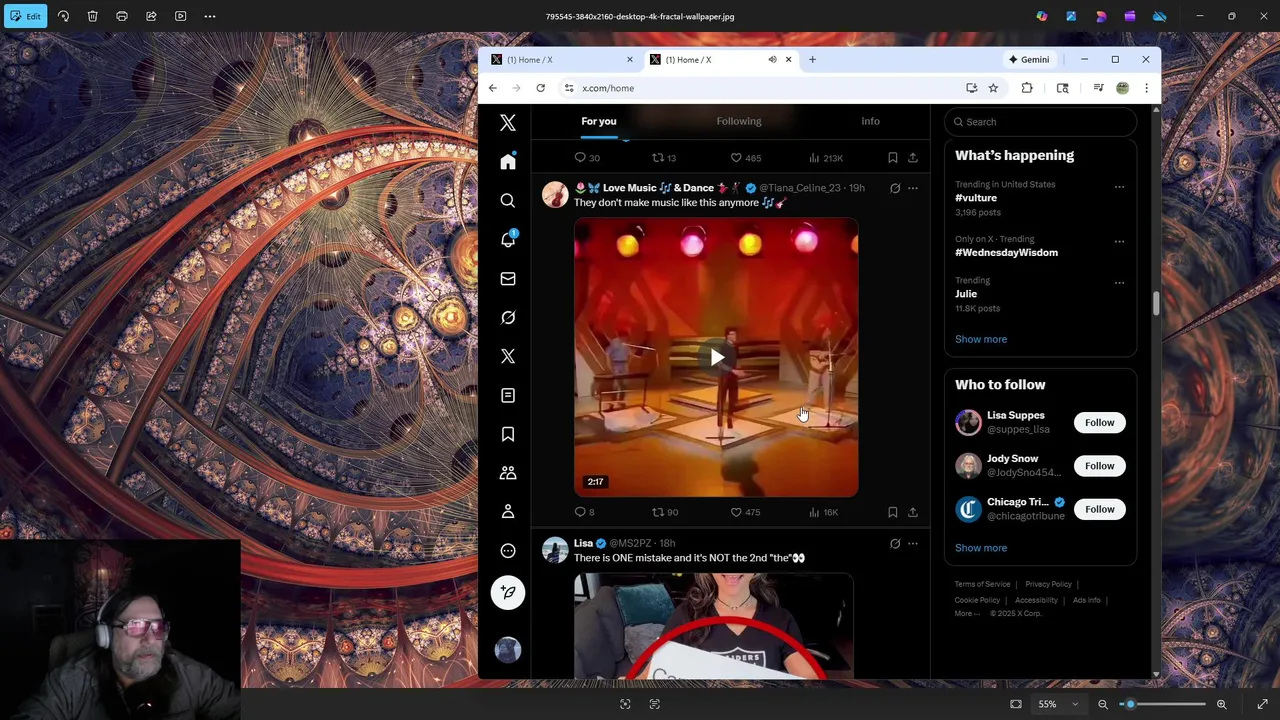The height and width of the screenshot is (720, 1280).
Task: Open the Chrome three-dot menu
Action: (x=1146, y=88)
